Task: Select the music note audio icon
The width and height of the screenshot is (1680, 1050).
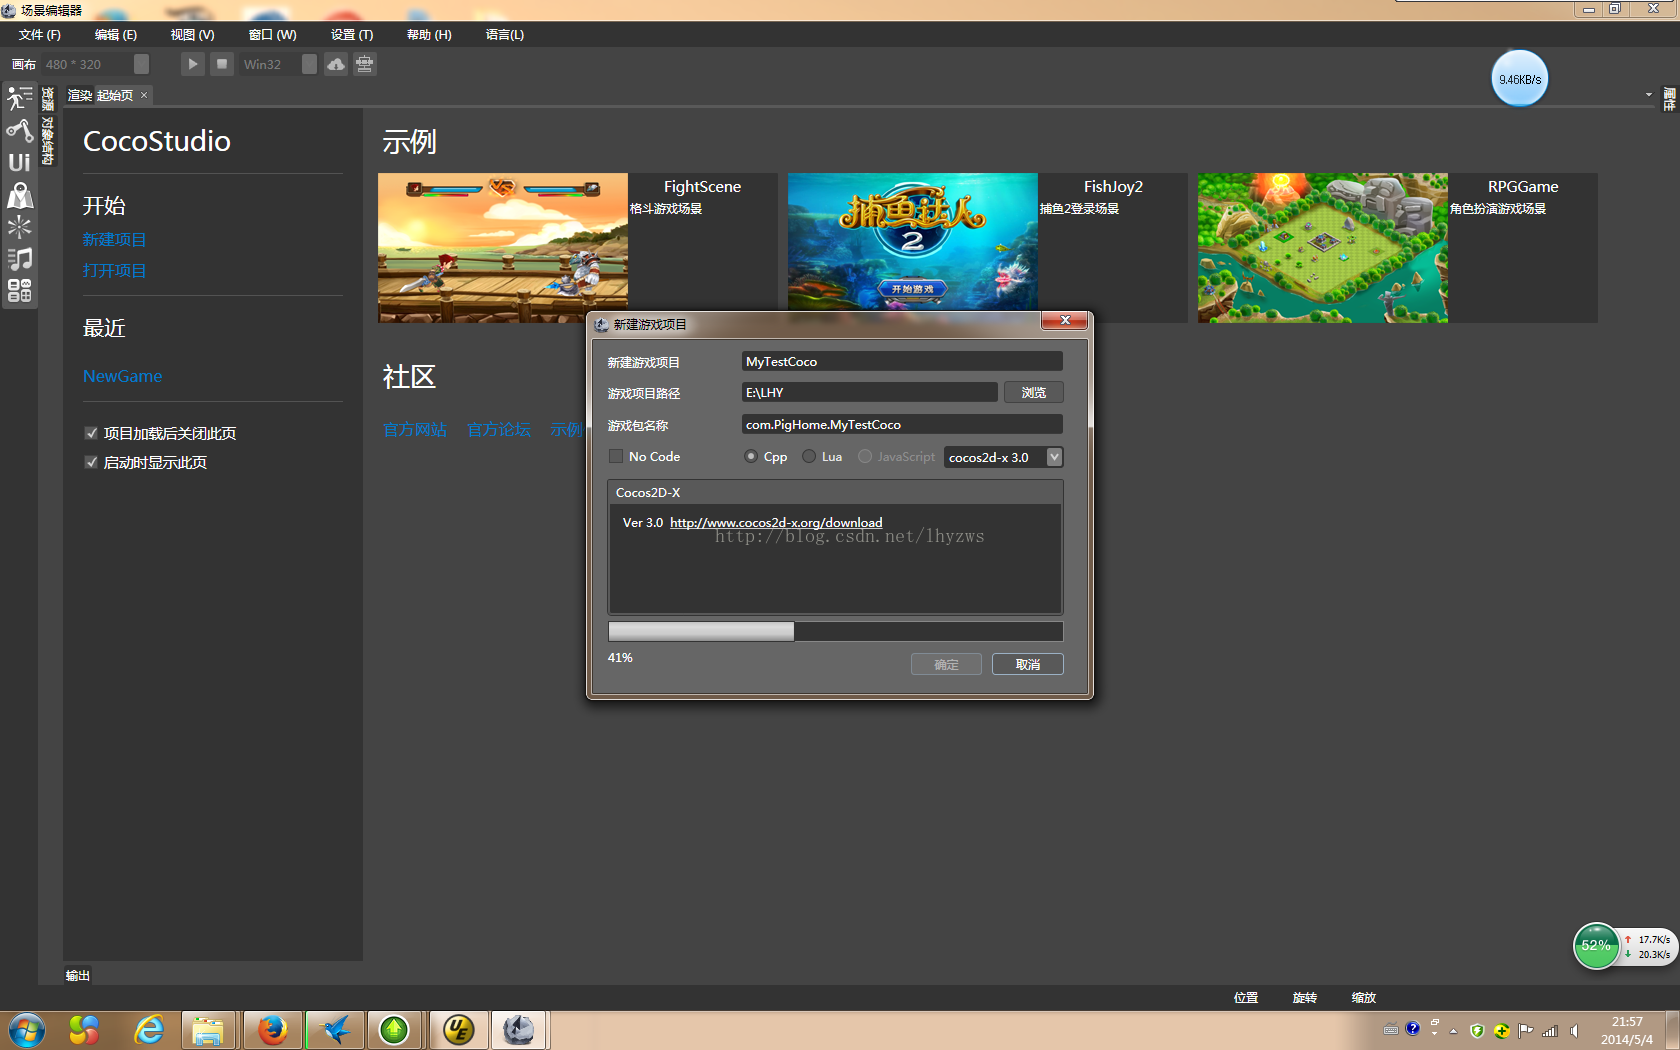Action: click(19, 259)
